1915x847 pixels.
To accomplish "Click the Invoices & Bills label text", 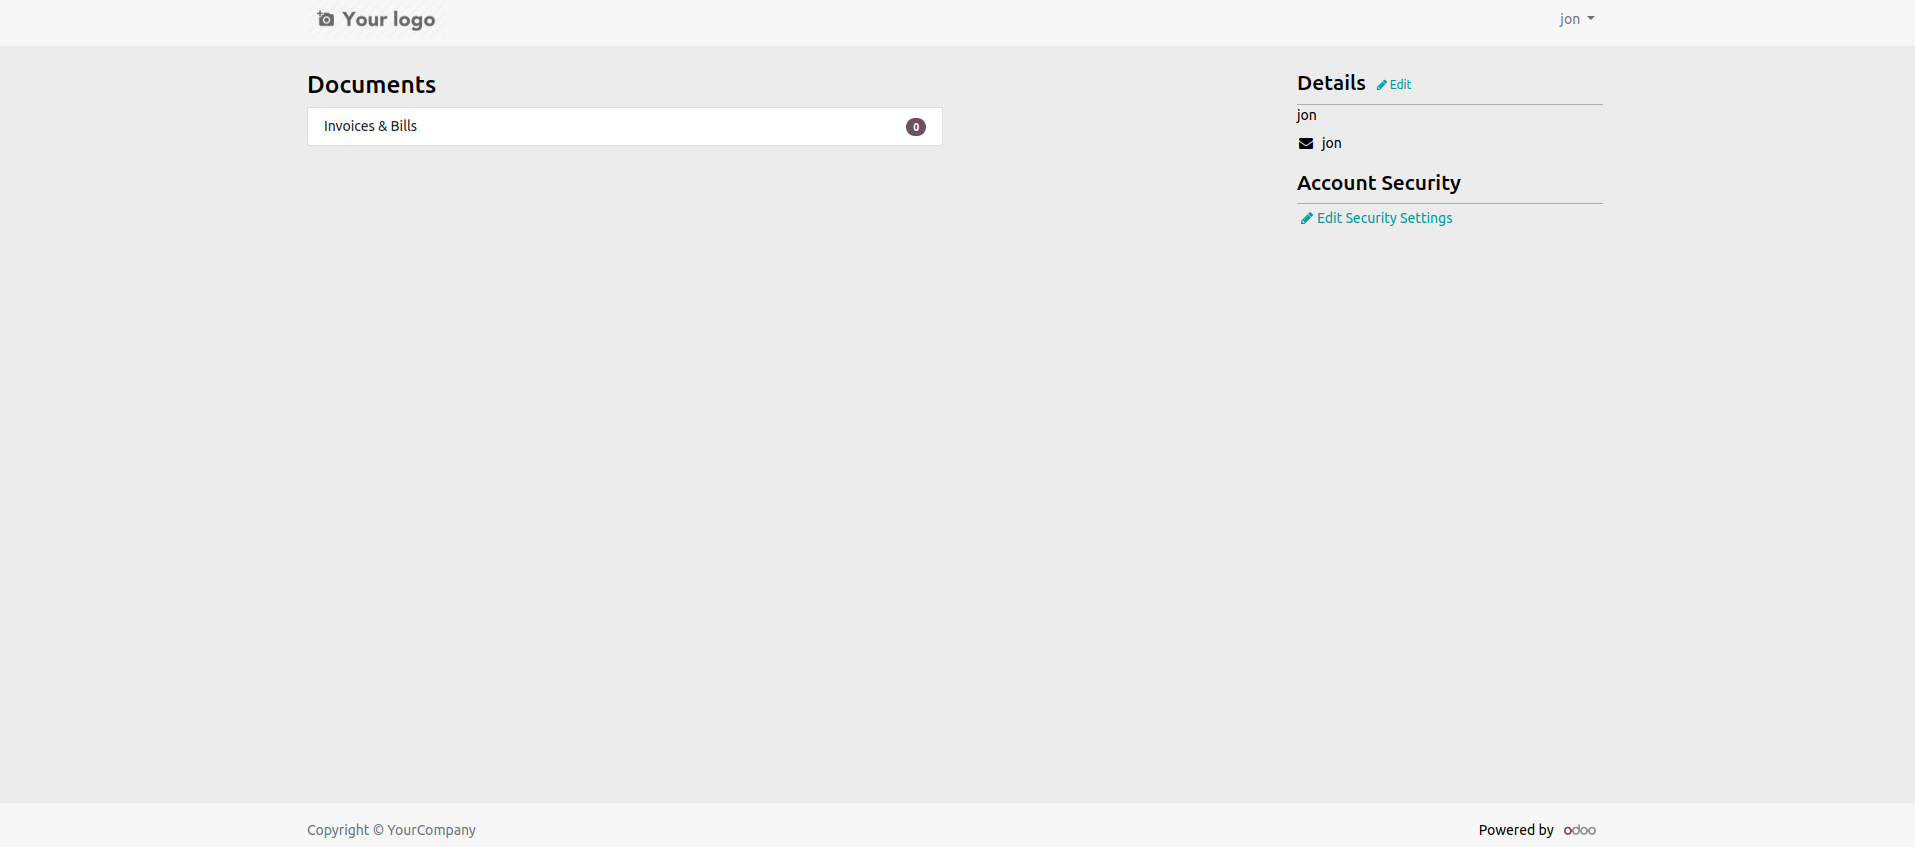I will click(370, 126).
